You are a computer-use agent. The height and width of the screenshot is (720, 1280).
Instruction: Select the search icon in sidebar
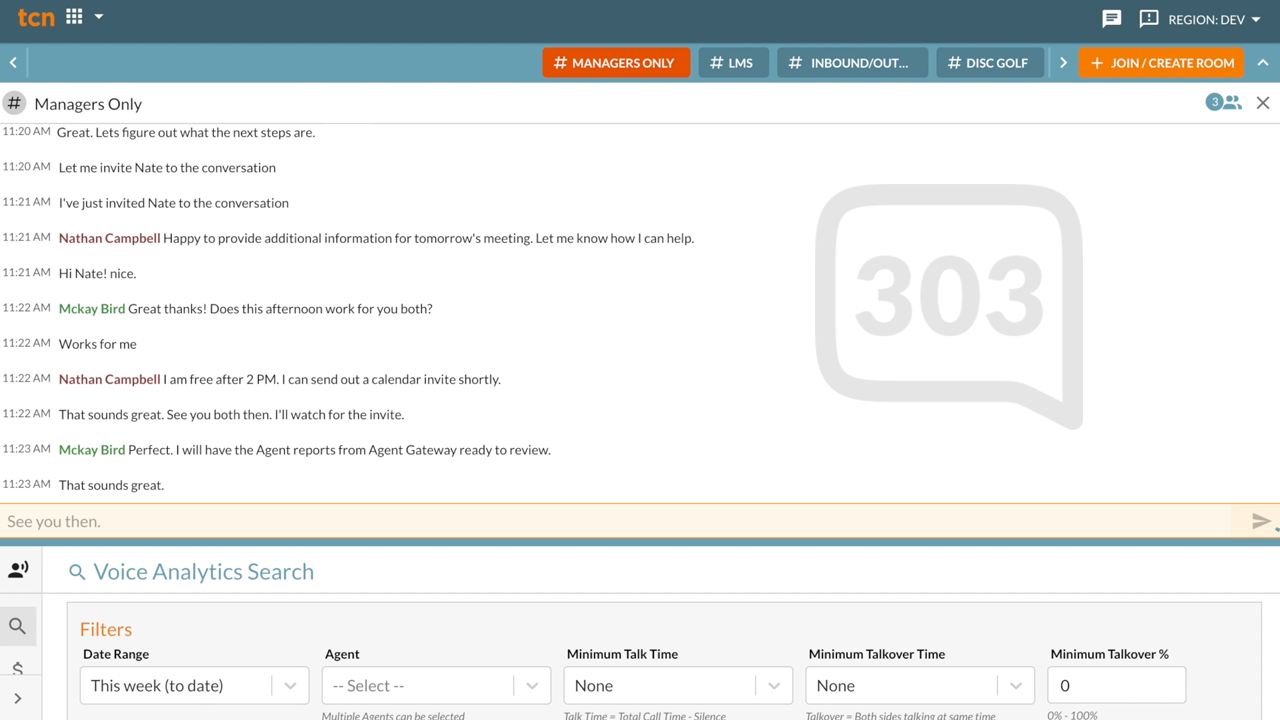(18, 626)
